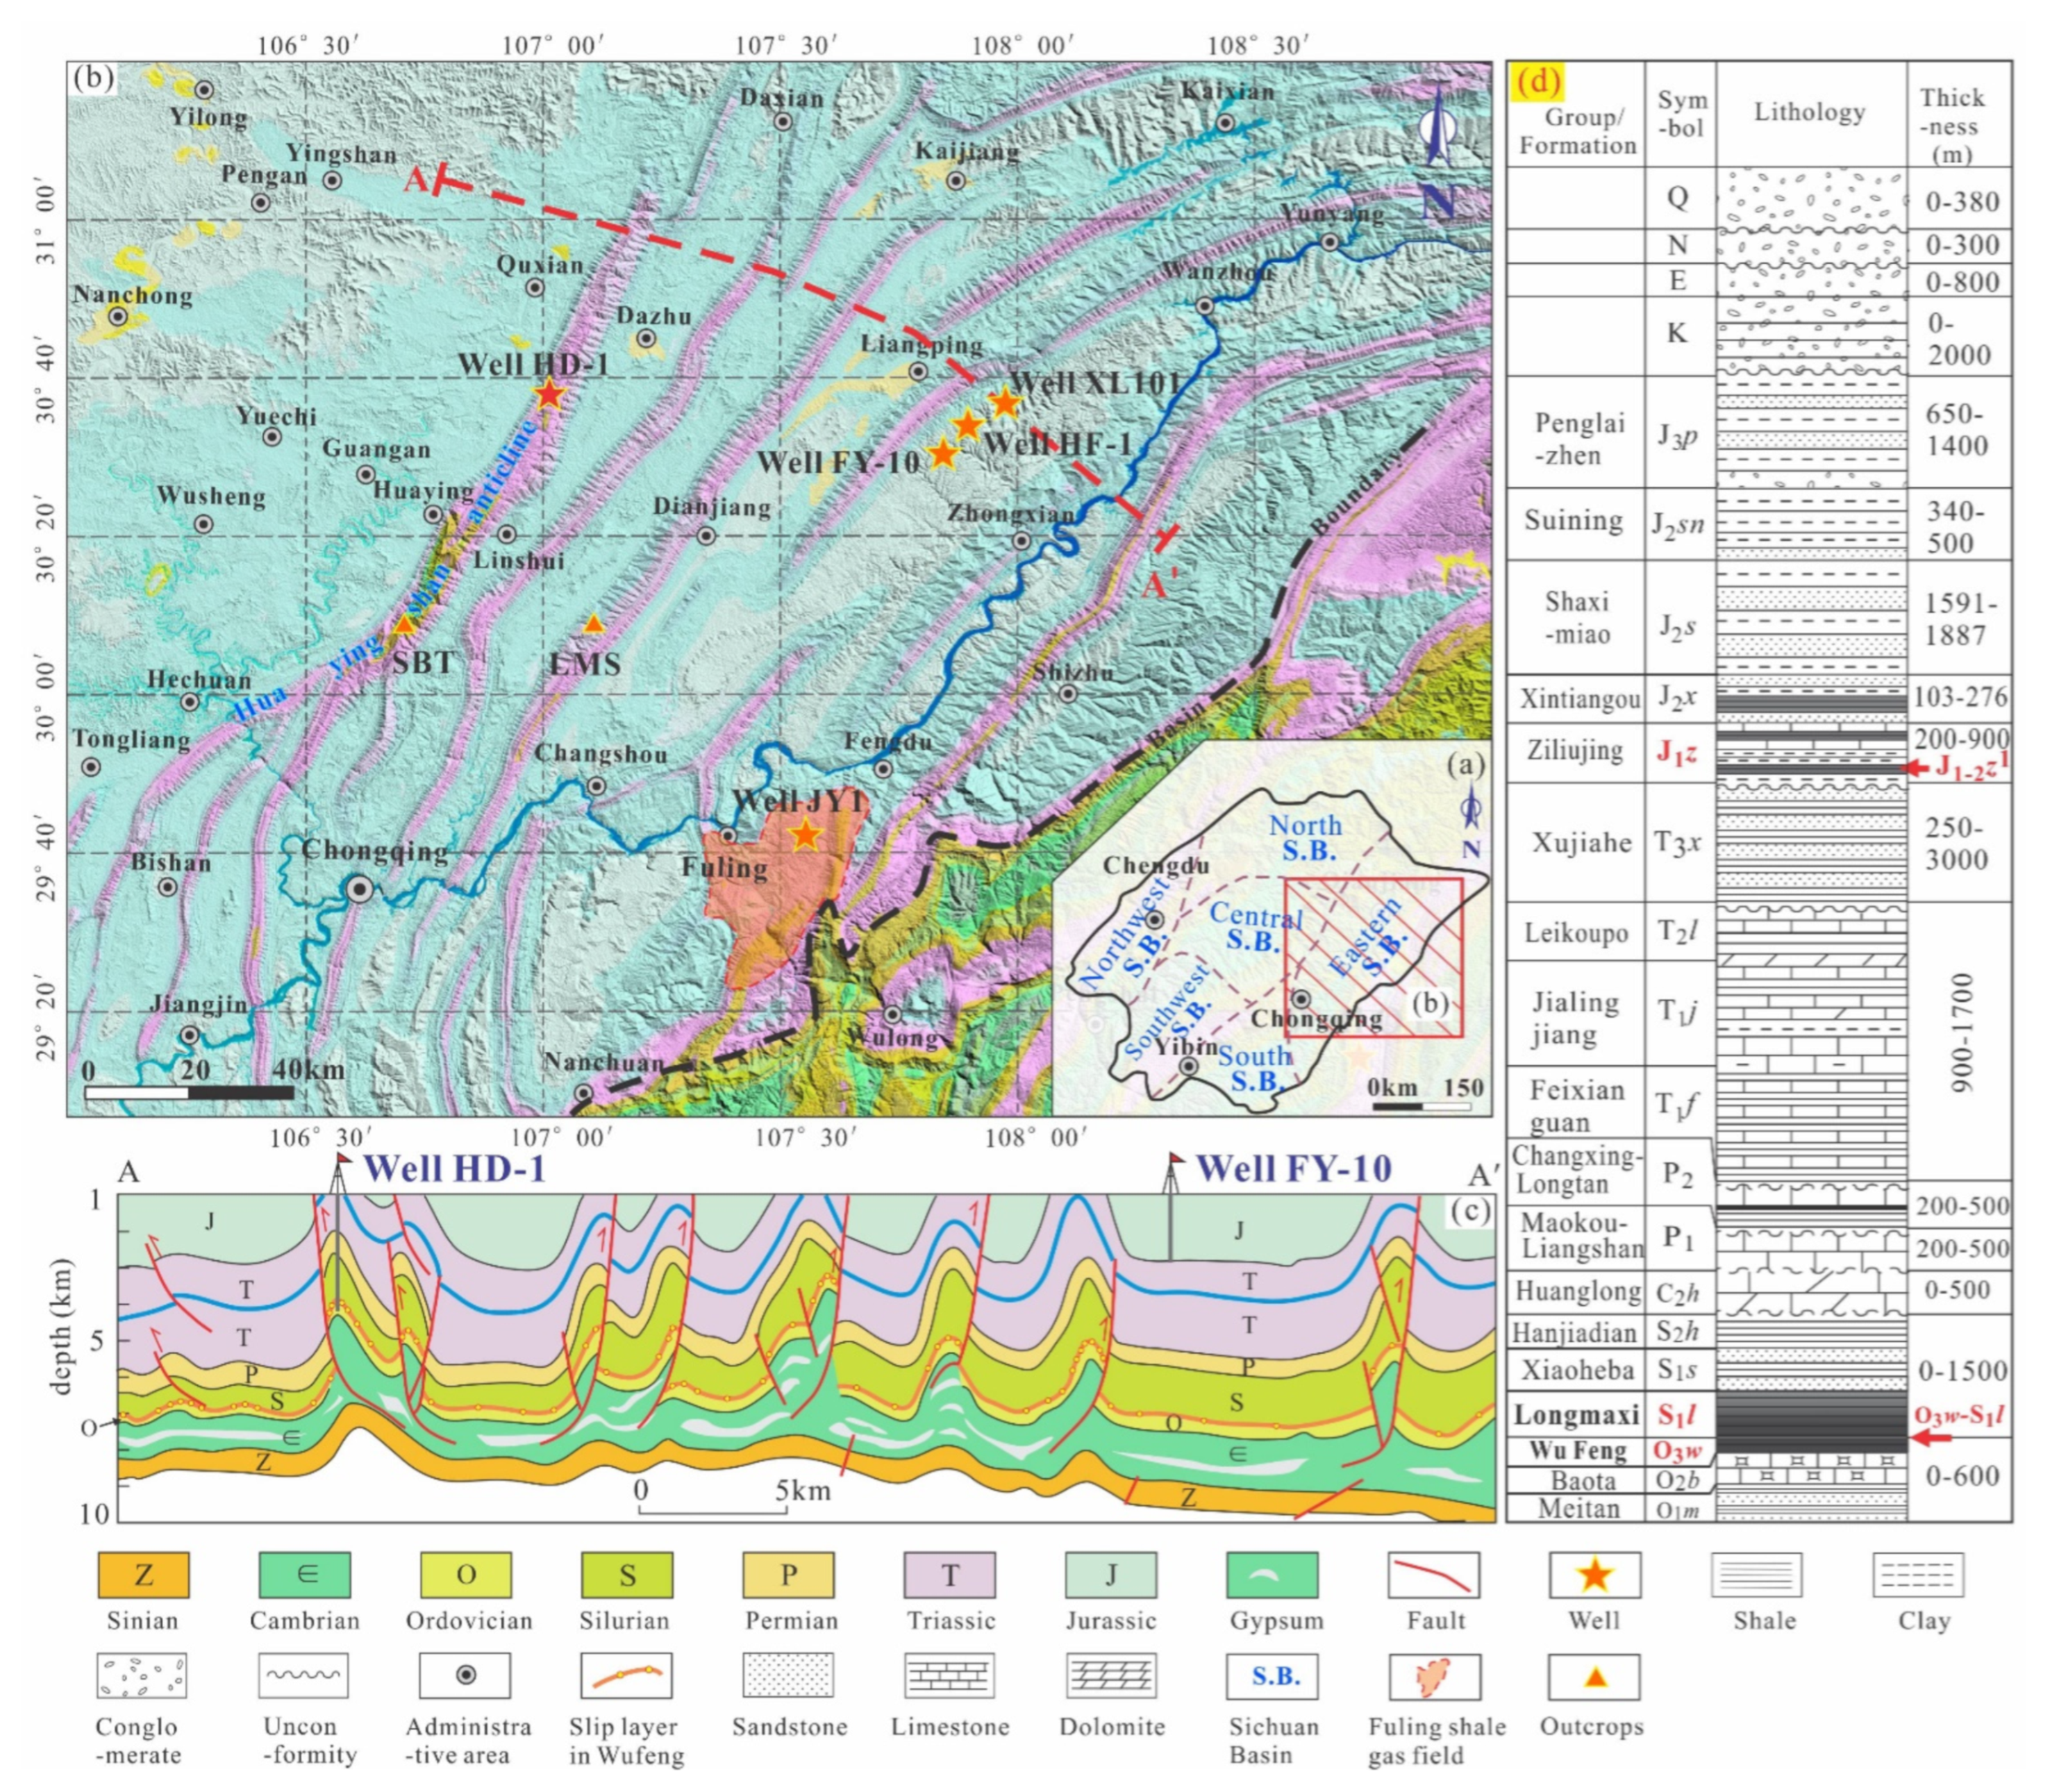Click the Well HD-1 star marker on map
The image size is (2059, 1792).
[549, 394]
